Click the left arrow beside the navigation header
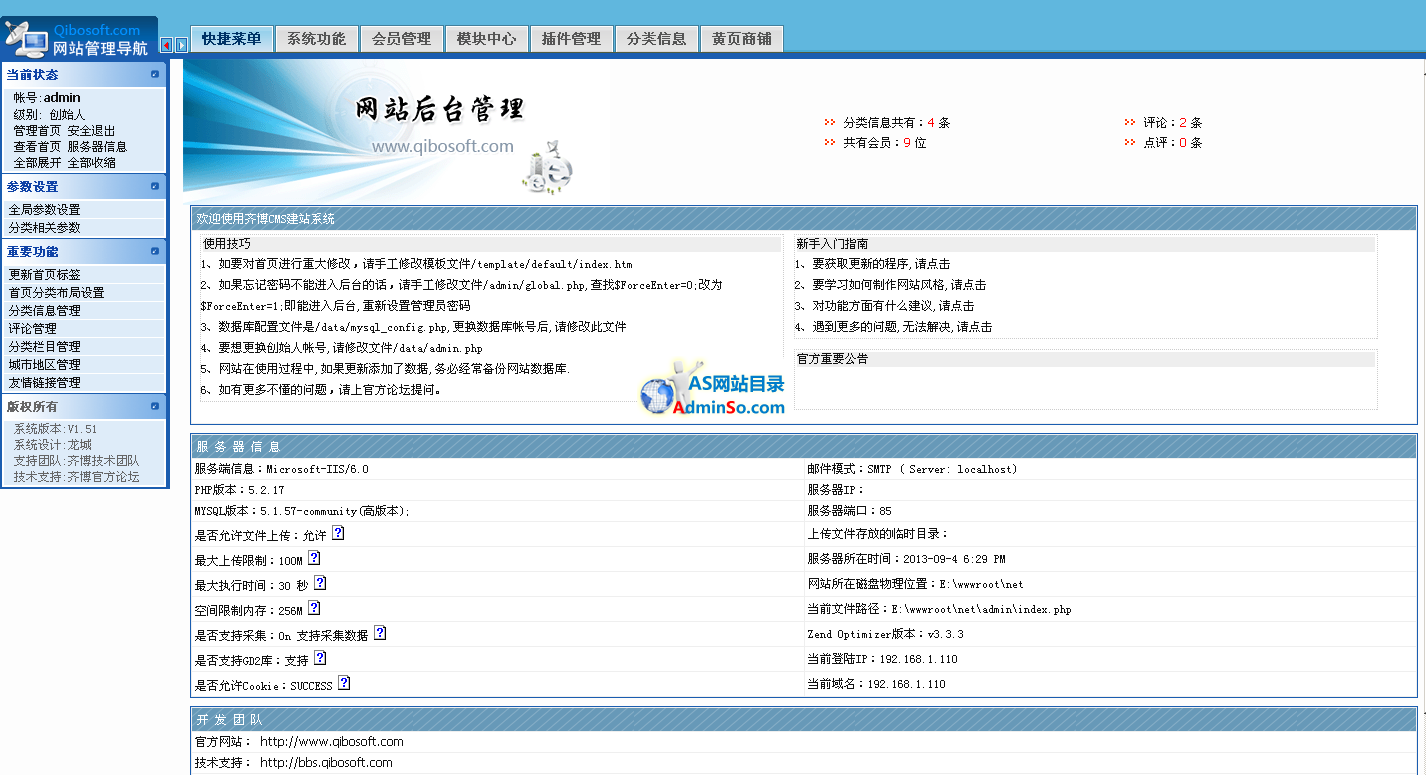1426x775 pixels. click(166, 45)
